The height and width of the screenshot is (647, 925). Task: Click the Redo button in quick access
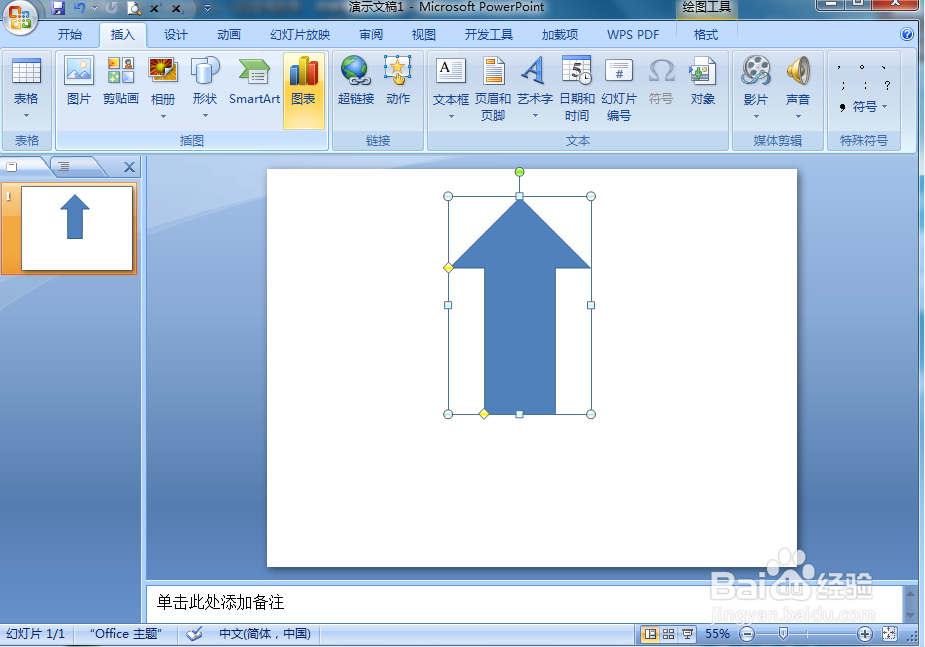click(x=111, y=8)
